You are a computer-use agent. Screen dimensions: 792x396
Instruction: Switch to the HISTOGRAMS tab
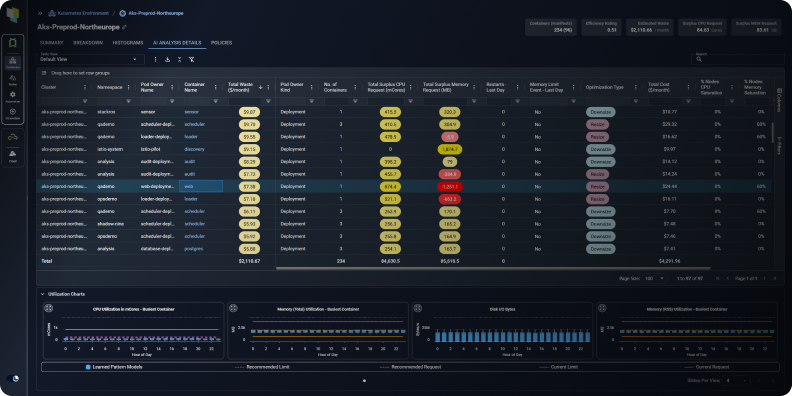[x=128, y=43]
